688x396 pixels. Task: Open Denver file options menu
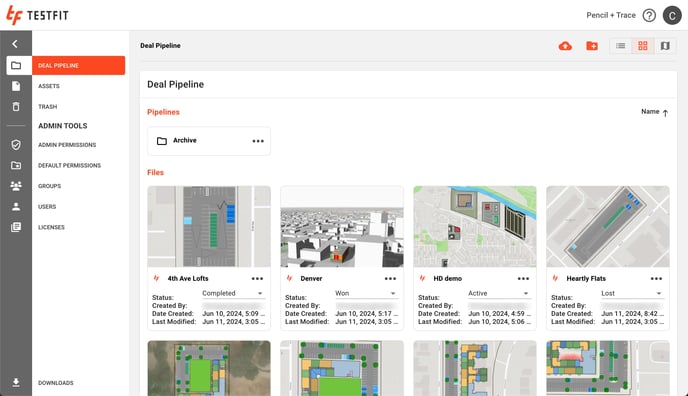point(390,278)
